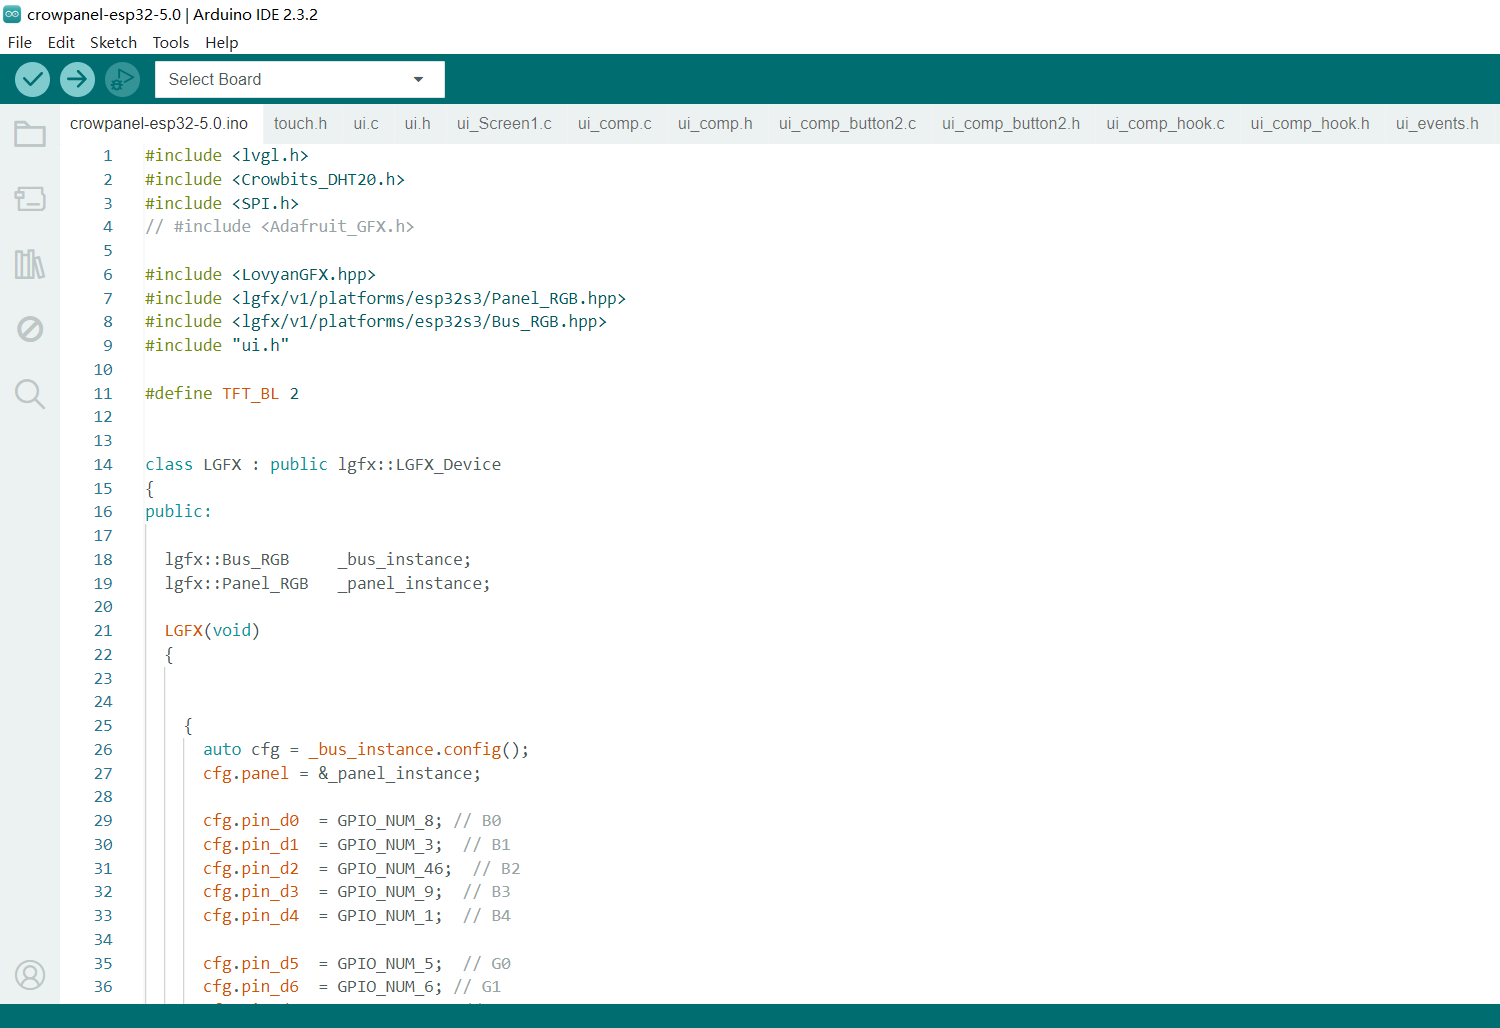Open the Sketchbook folder sidebar icon
Screen dimensions: 1500x1028
point(30,134)
